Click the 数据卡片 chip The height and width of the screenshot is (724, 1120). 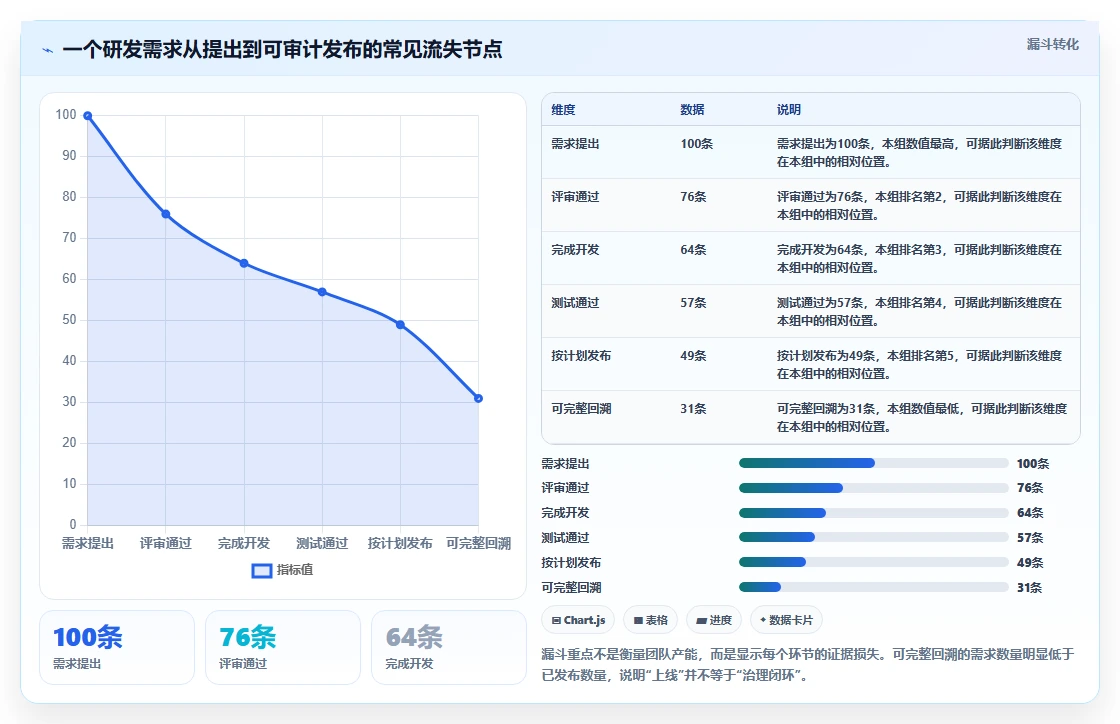pos(786,620)
